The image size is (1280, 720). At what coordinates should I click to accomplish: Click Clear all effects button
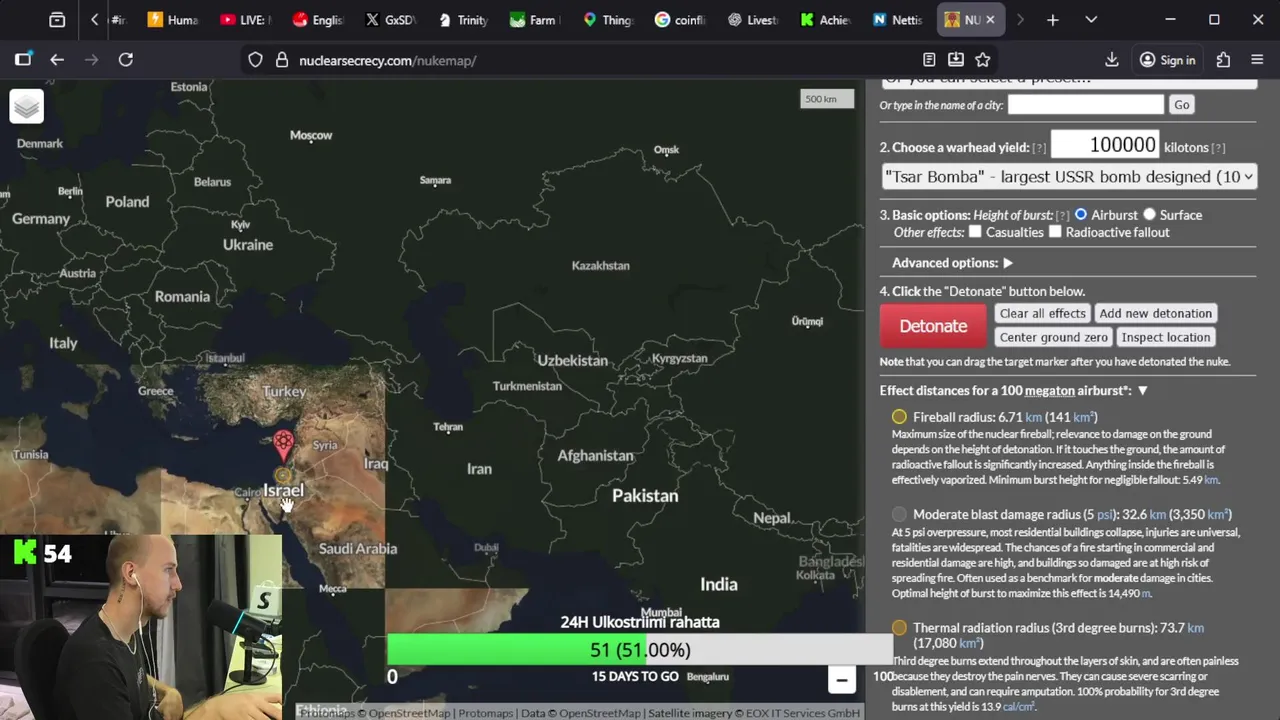(1042, 313)
